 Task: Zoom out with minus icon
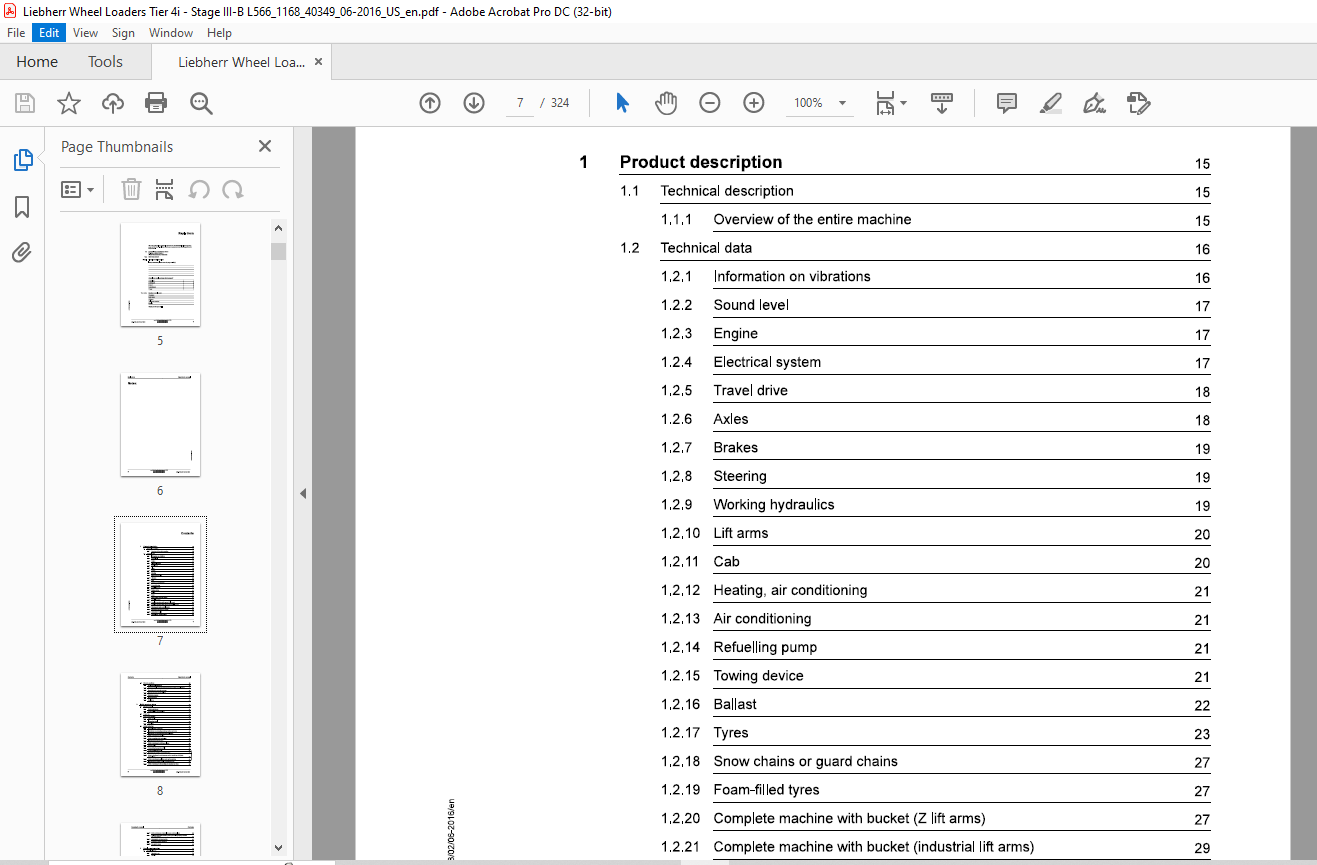pyautogui.click(x=710, y=103)
